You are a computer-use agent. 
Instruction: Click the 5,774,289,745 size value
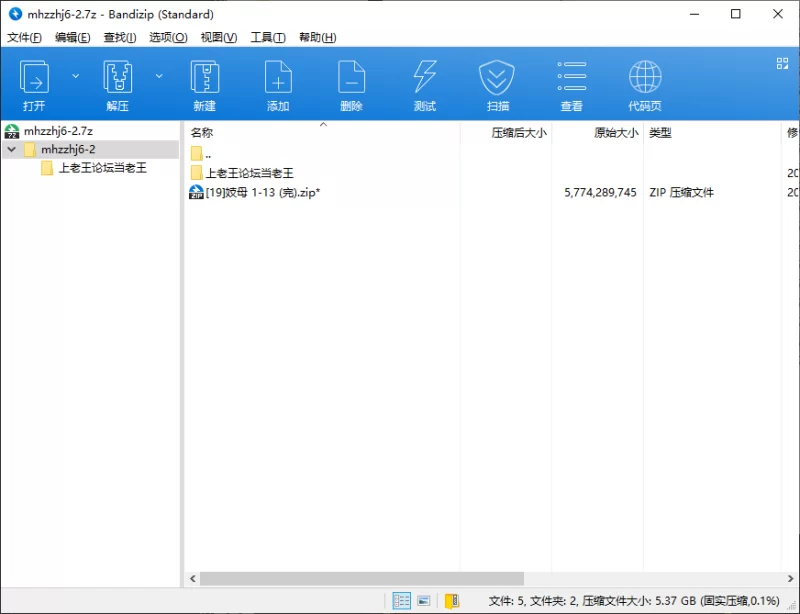pyautogui.click(x=600, y=192)
